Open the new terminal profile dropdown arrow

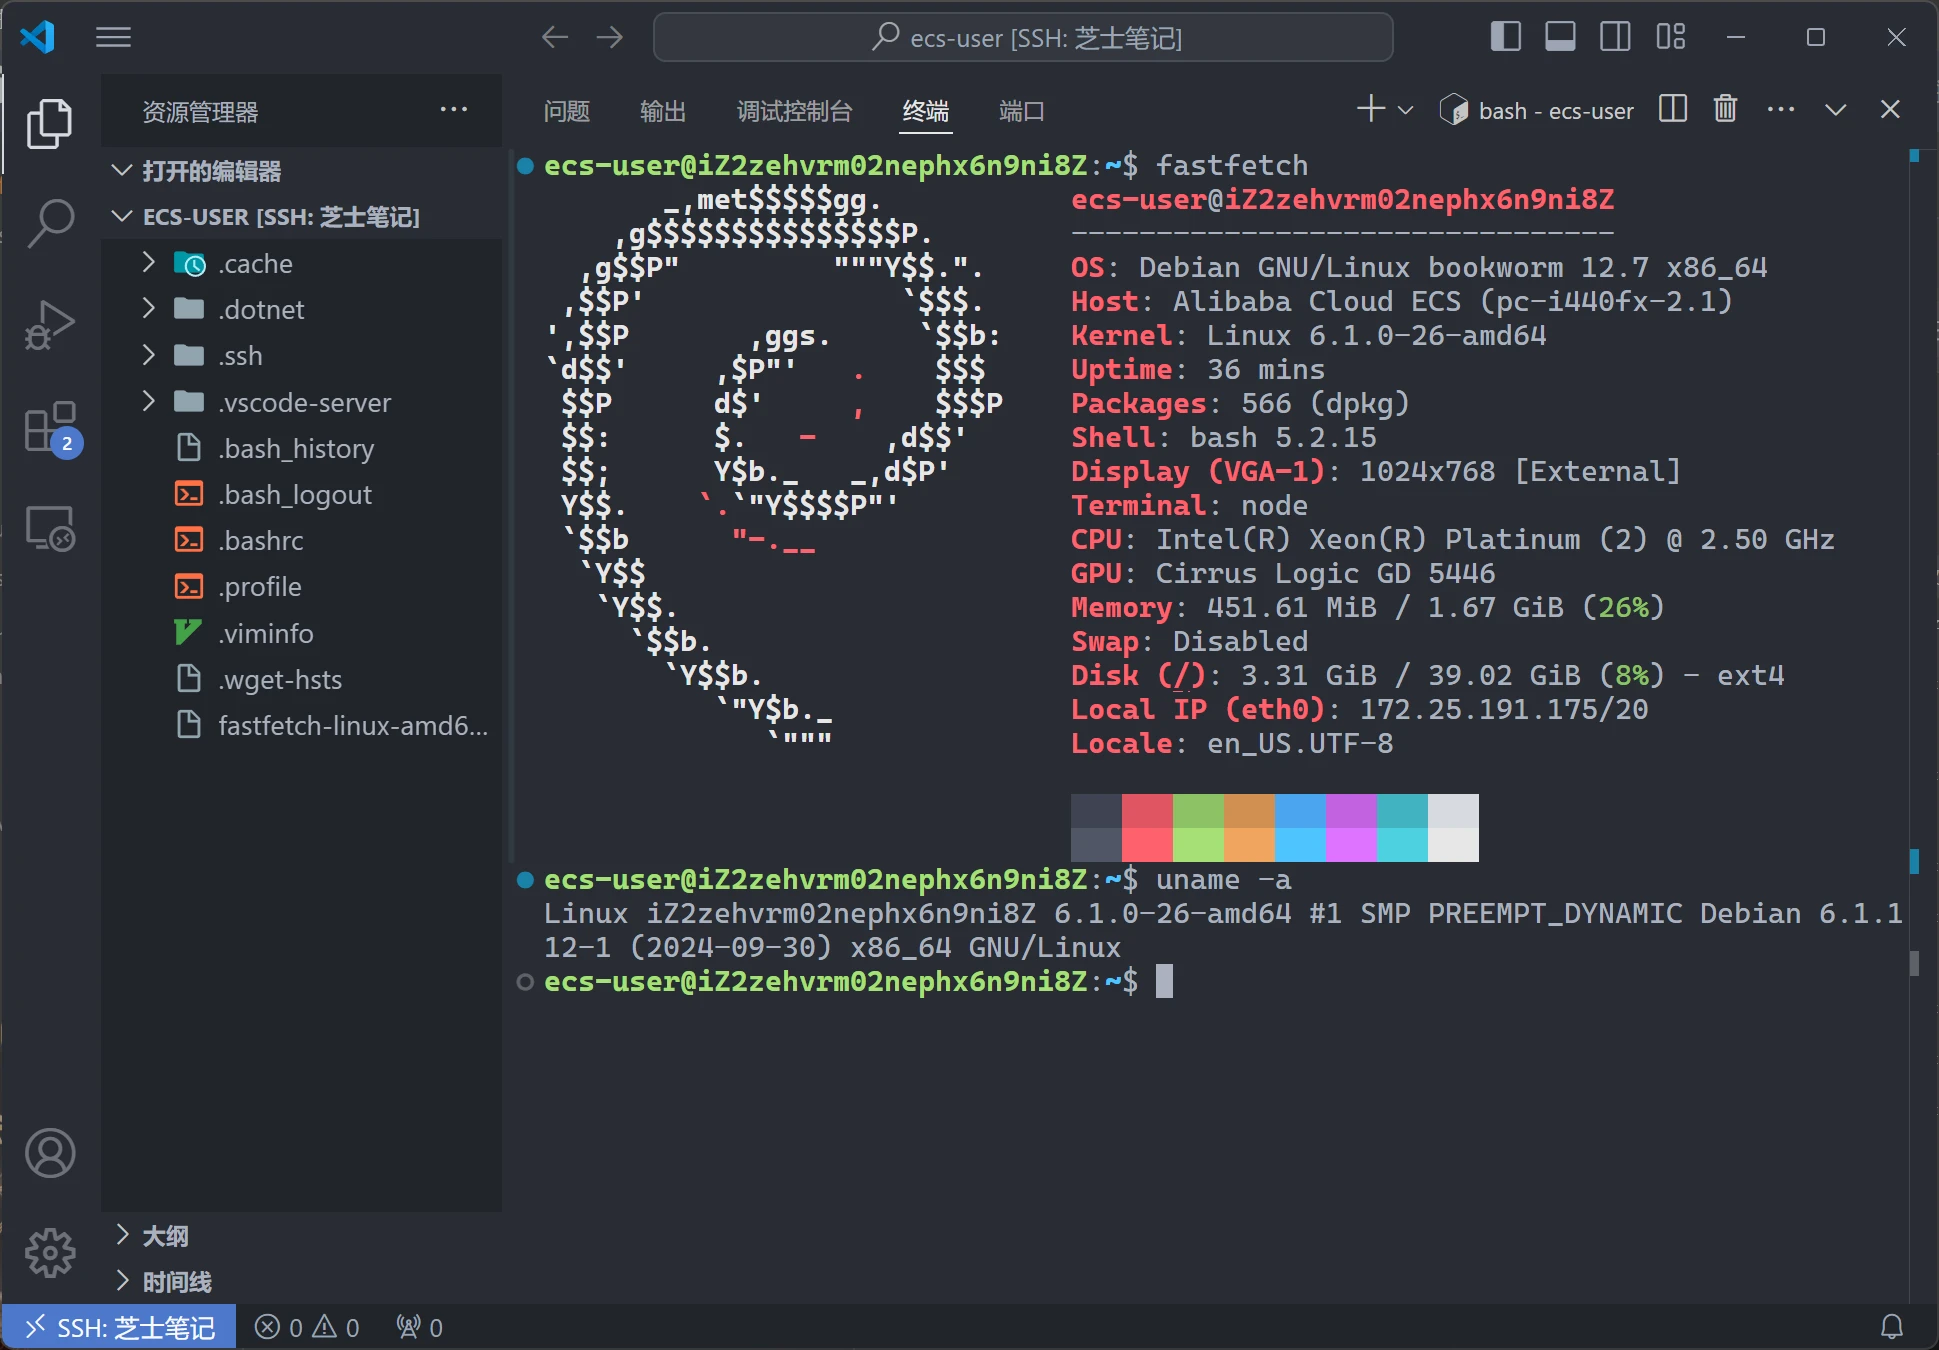[x=1405, y=110]
